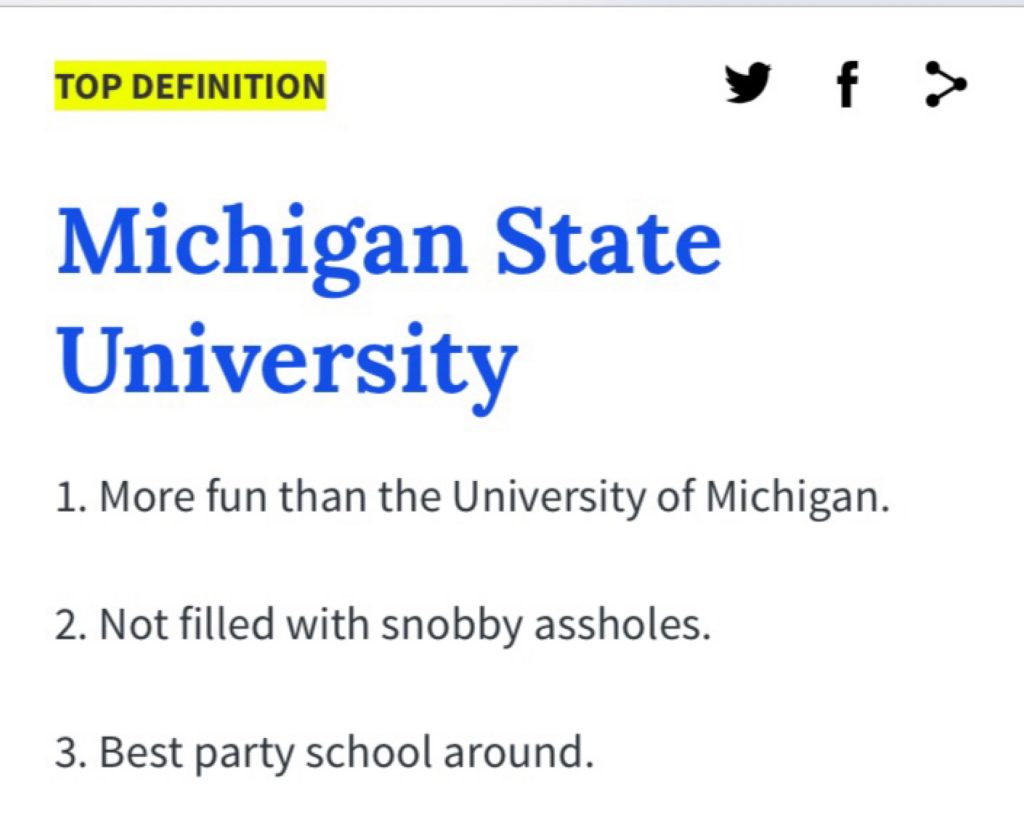Click the word "TOP" in the yellow badge
Image resolution: width=1024 pixels, height=834 pixels.
(x=90, y=86)
